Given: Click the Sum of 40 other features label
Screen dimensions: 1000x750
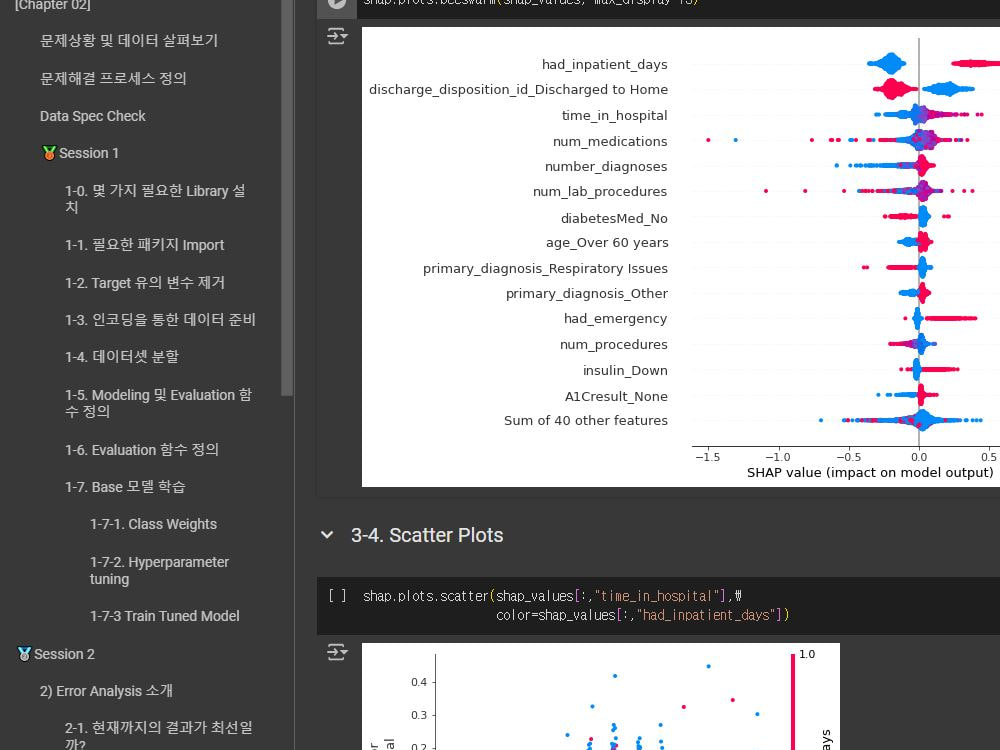Looking at the screenshot, I should tap(585, 420).
